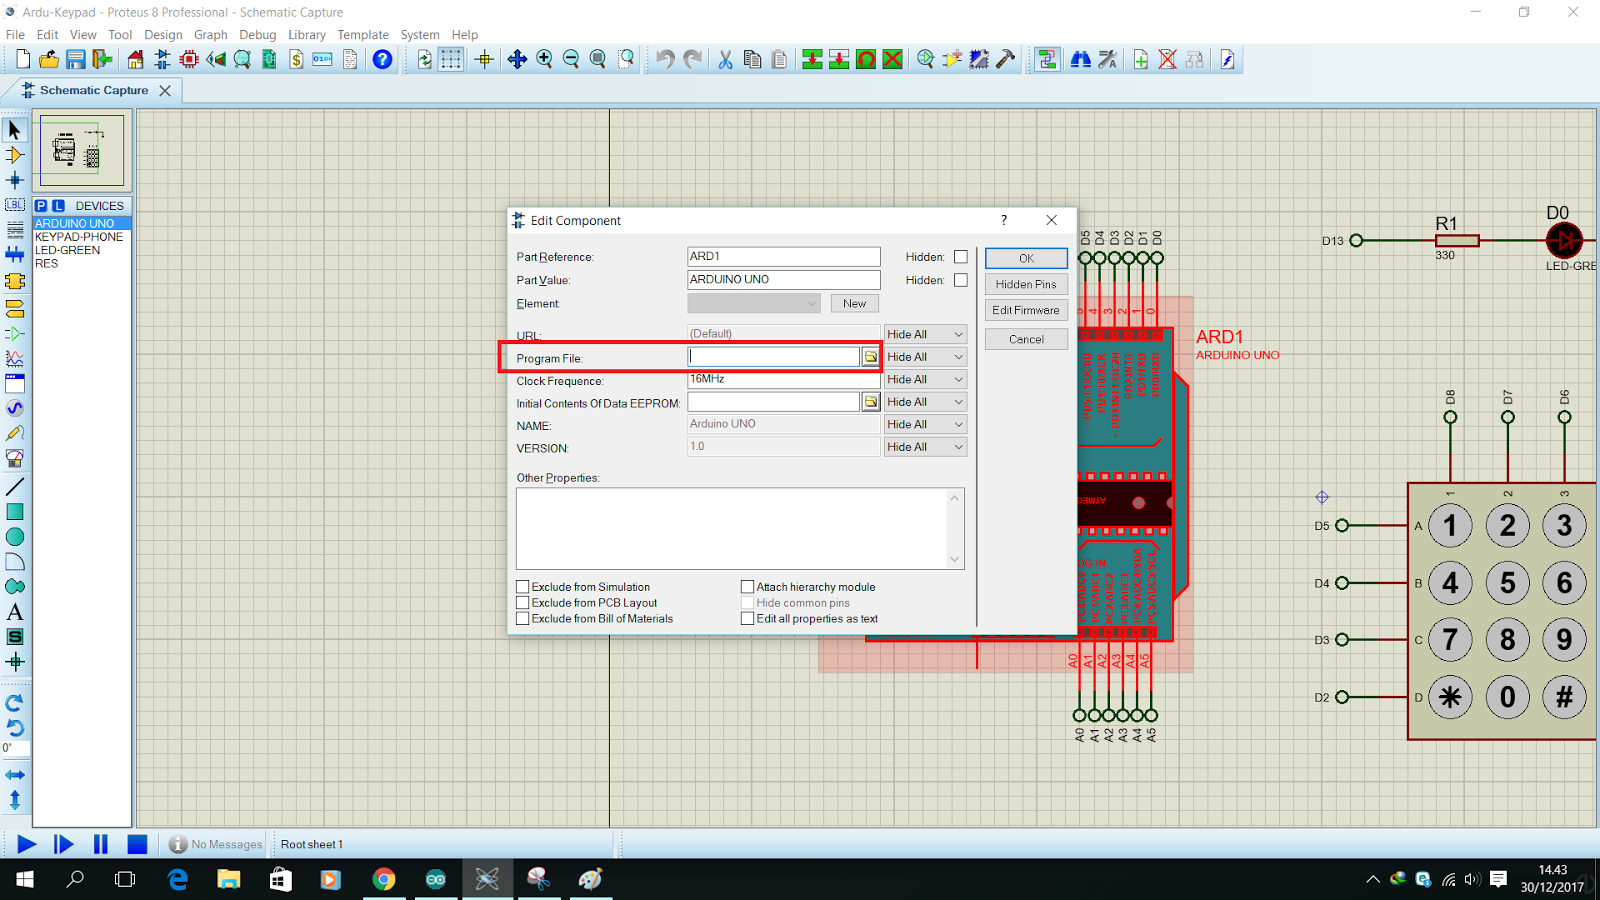Open the Help question mark icon
Image resolution: width=1600 pixels, height=900 pixels.
pyautogui.click(x=382, y=60)
